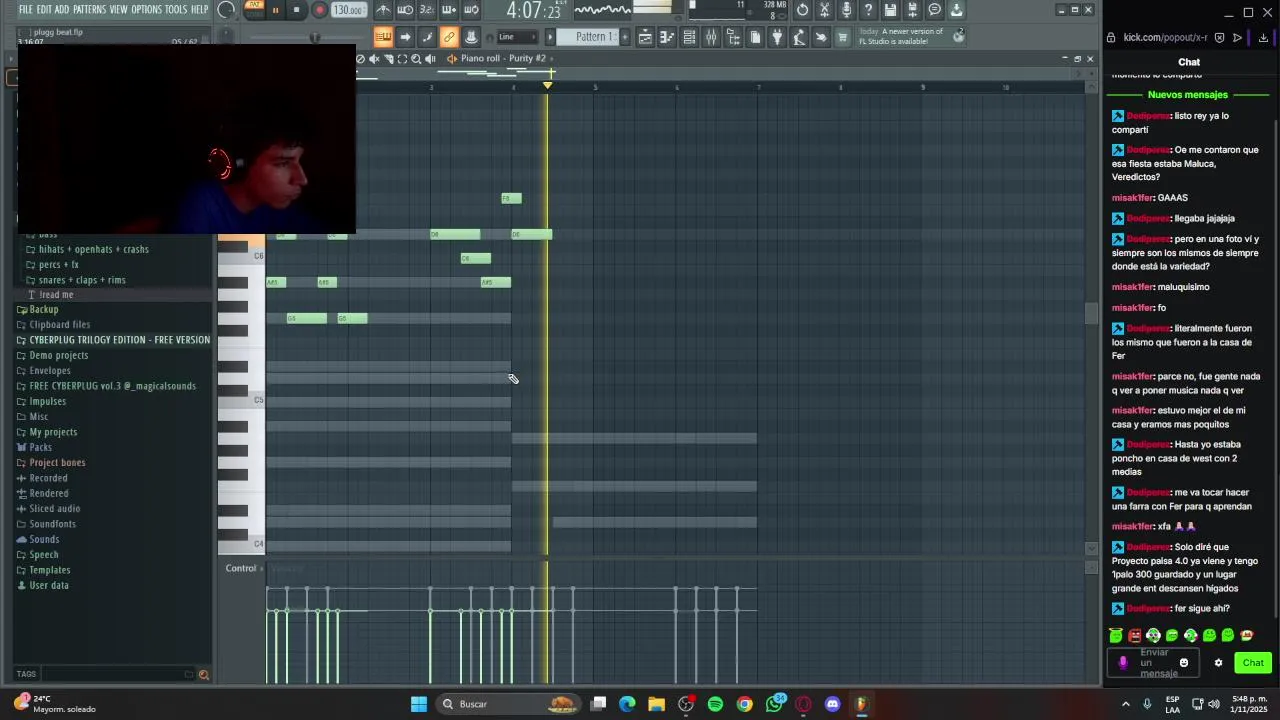1280x720 pixels.
Task: Open the OPTIONS menu
Action: click(x=146, y=10)
